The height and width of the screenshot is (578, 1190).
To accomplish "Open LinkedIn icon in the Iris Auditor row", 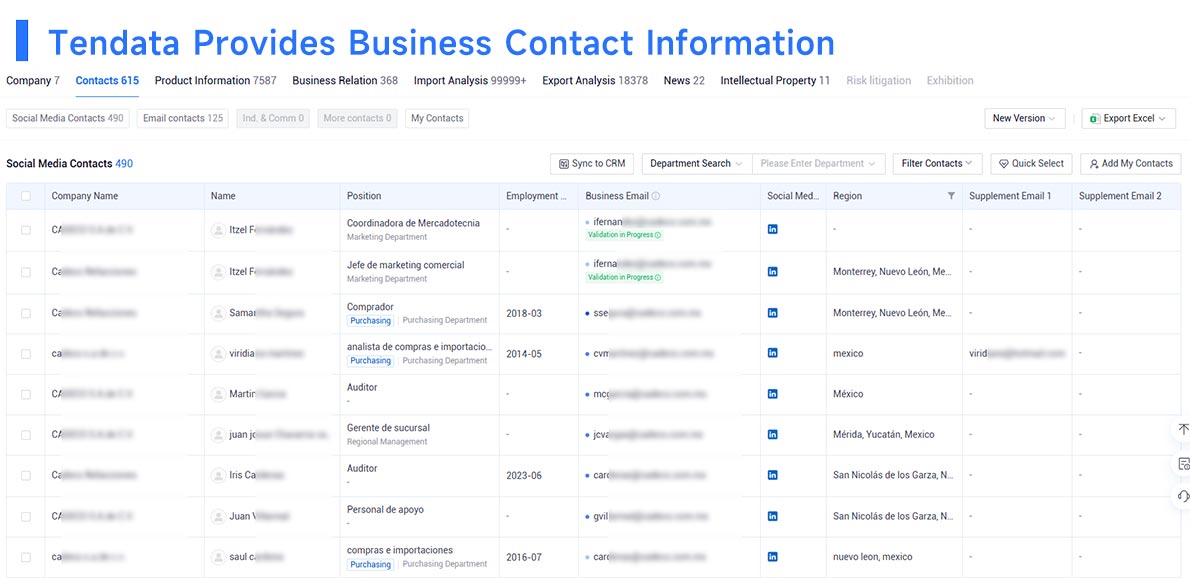I will point(773,475).
